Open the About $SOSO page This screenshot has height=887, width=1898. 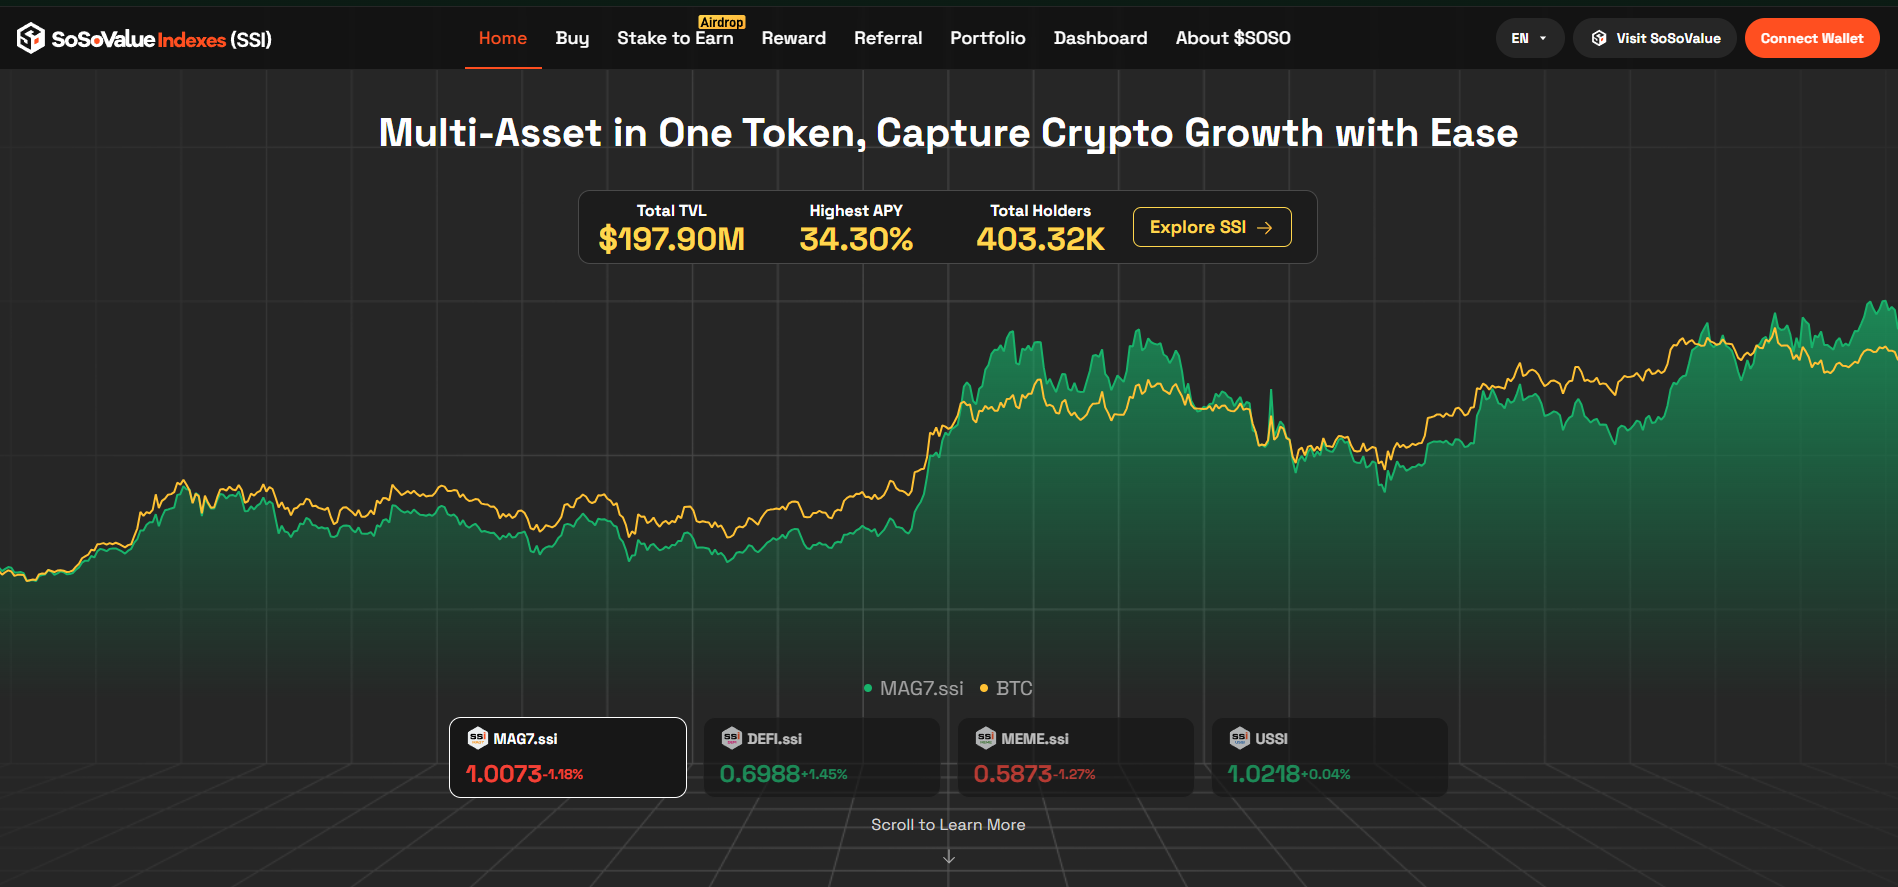[1232, 38]
